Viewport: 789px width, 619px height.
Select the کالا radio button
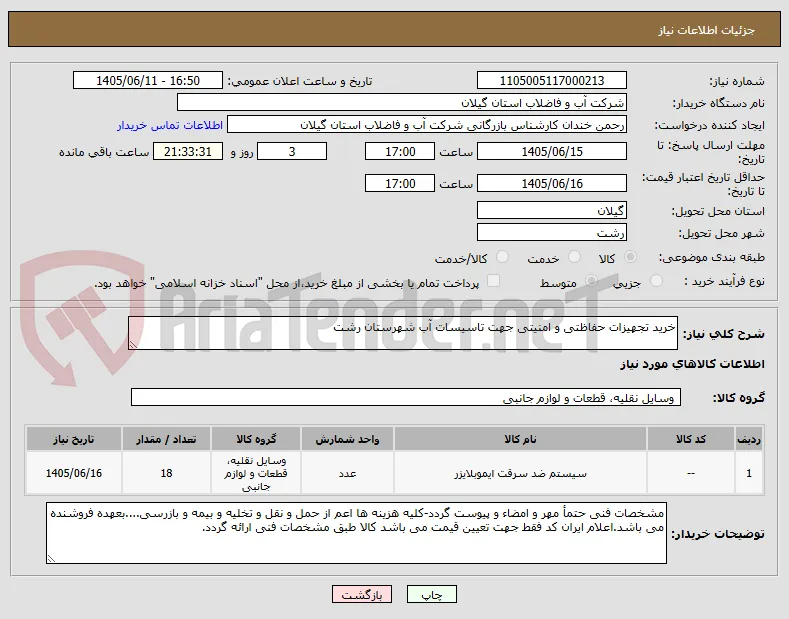630,257
